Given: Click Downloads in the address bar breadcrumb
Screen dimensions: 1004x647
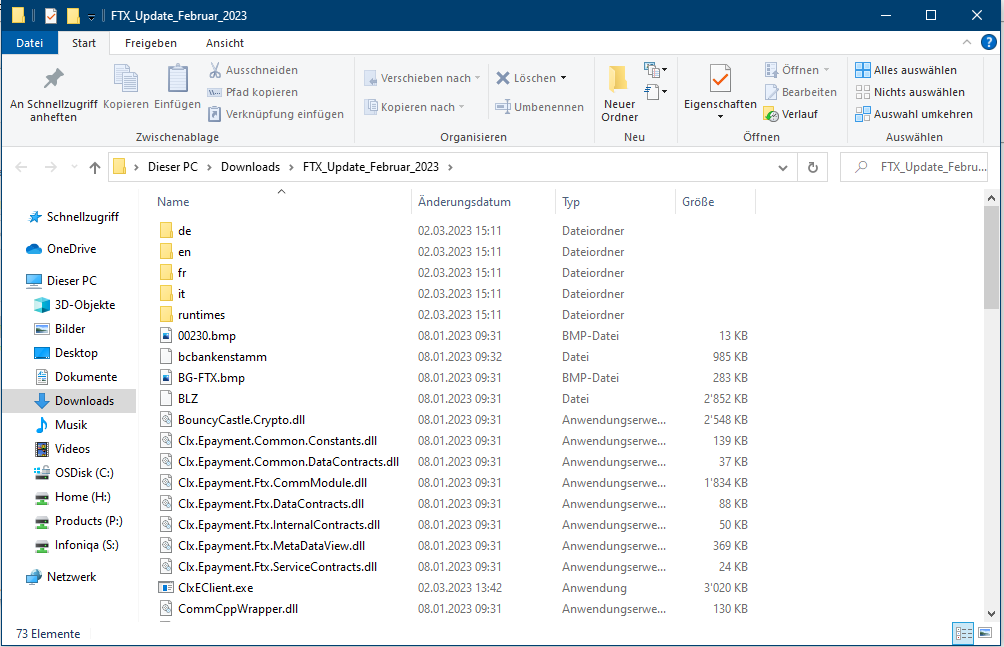Looking at the screenshot, I should (250, 167).
